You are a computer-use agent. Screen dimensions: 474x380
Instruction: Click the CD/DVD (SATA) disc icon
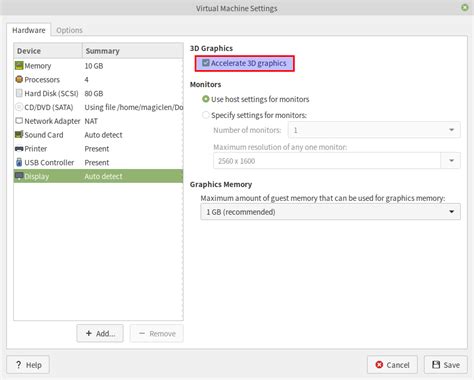(x=19, y=107)
